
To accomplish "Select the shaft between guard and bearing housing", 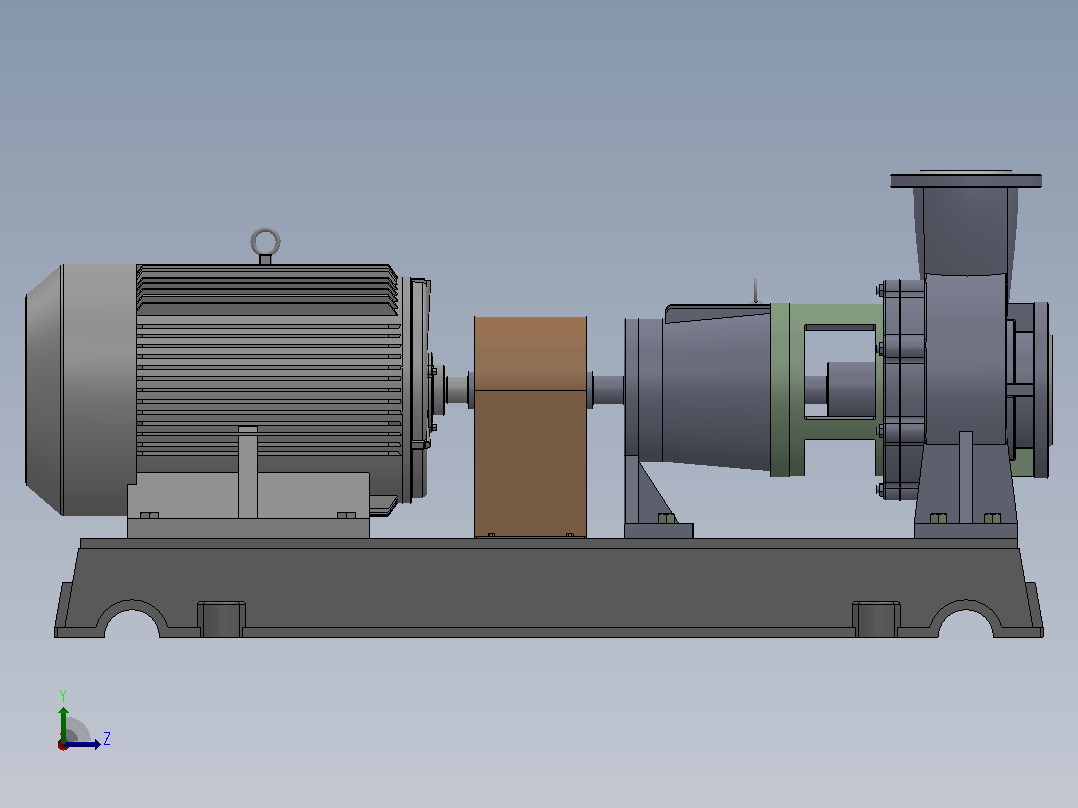I will coord(608,390).
